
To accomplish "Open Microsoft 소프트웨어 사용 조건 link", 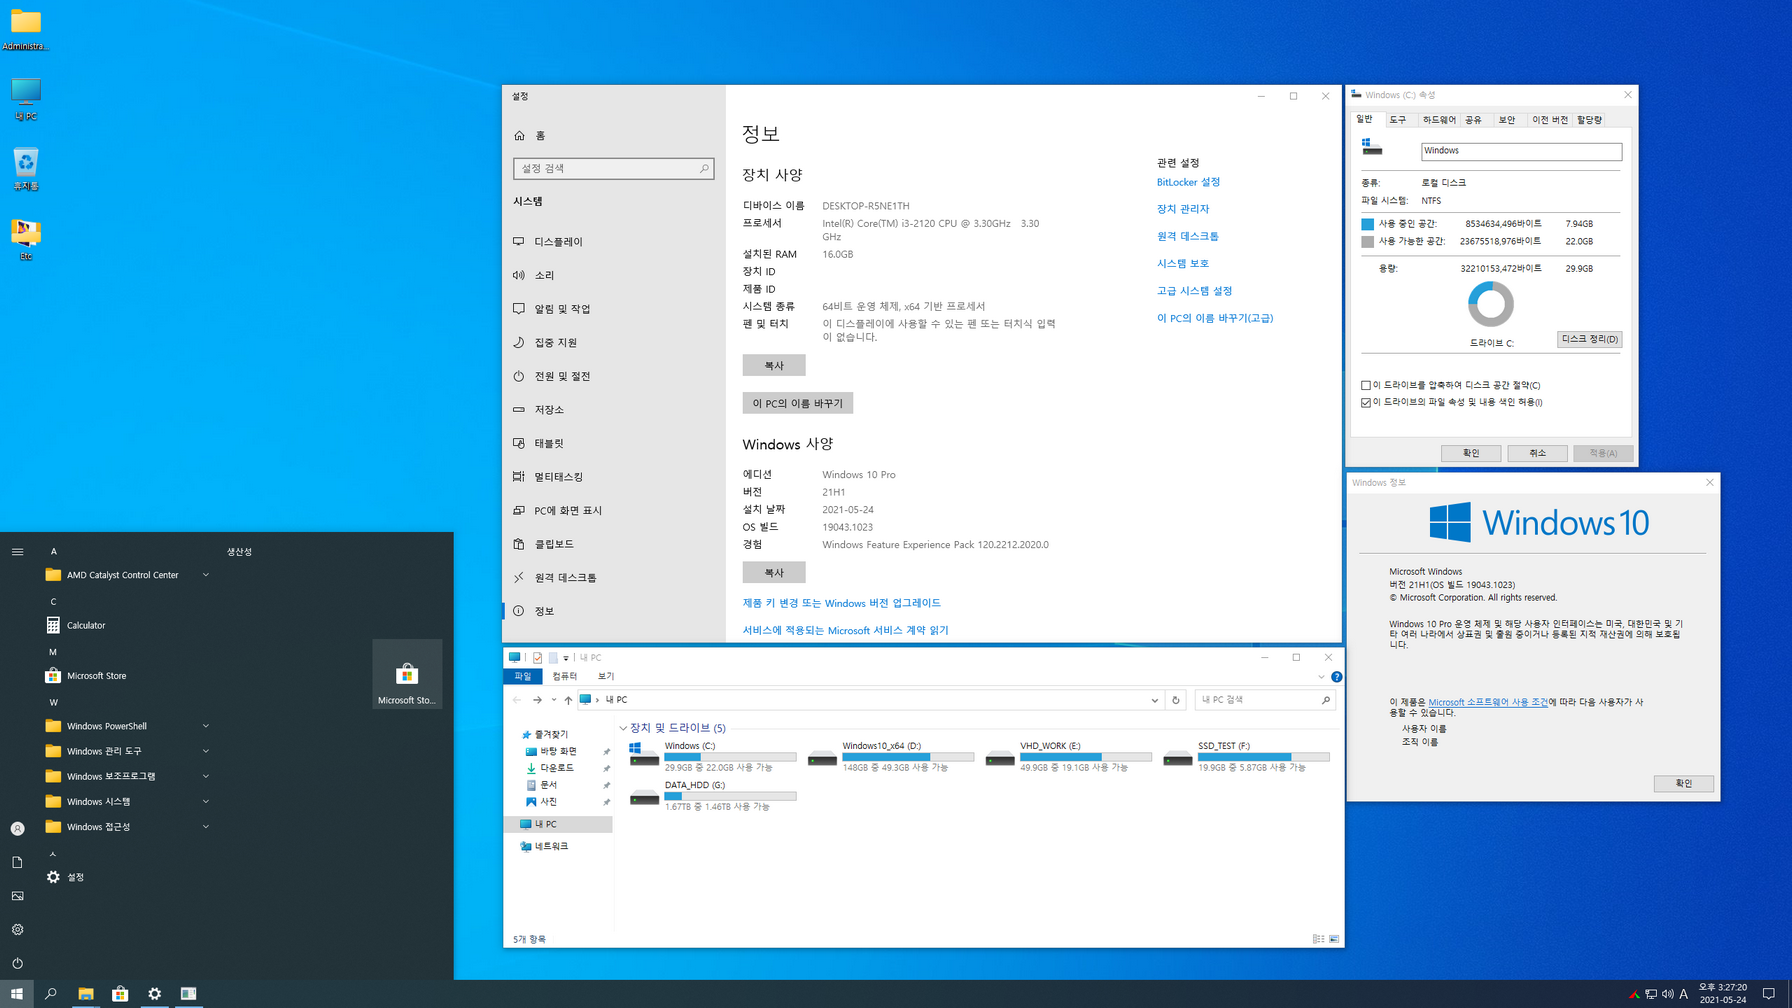I will [1488, 702].
